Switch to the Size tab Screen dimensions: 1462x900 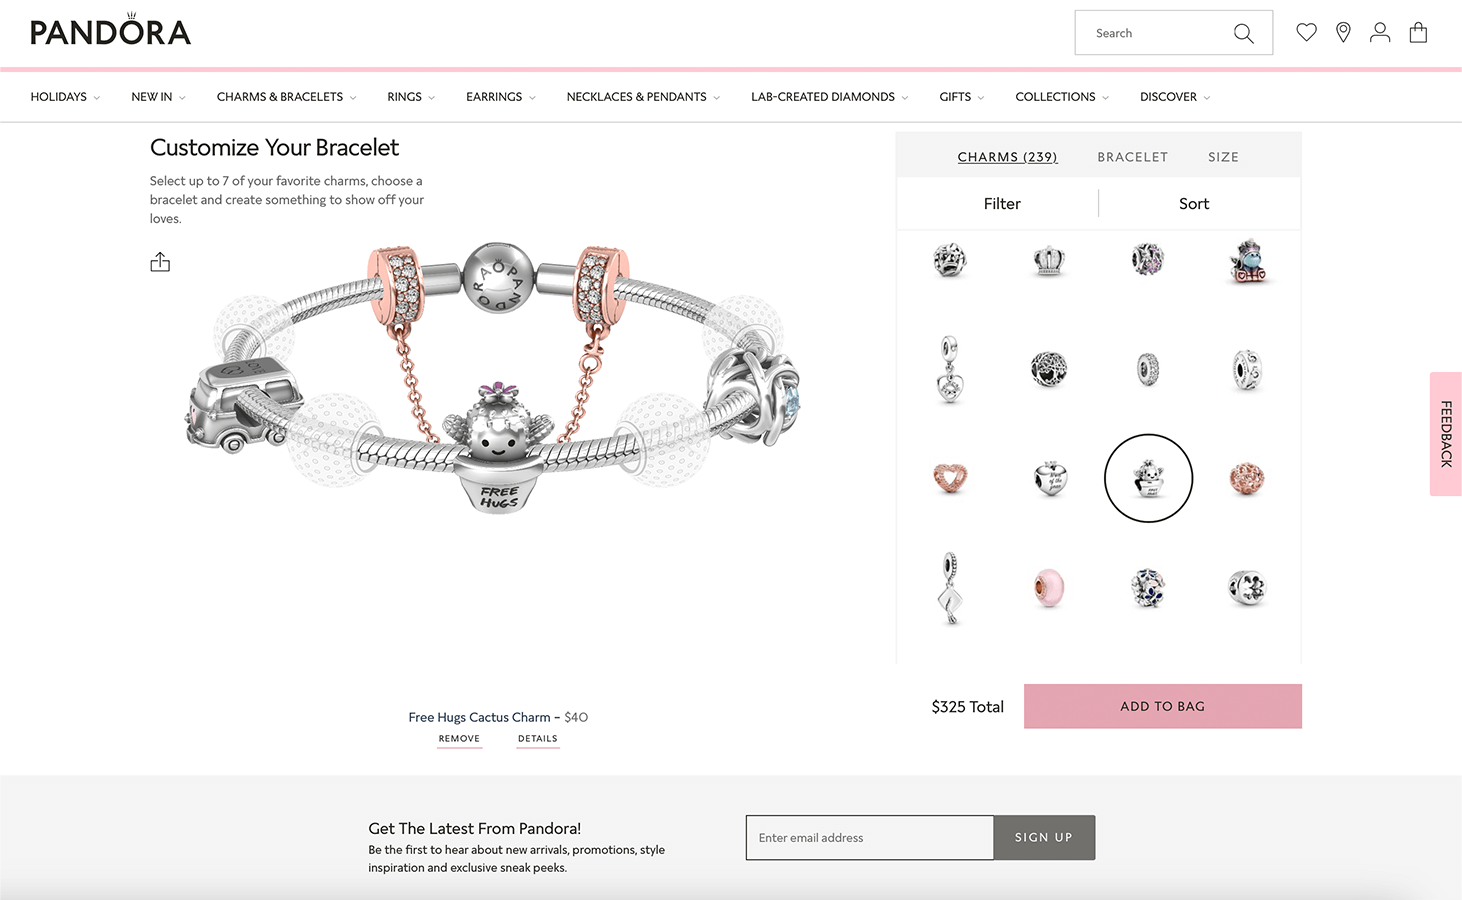coord(1223,157)
